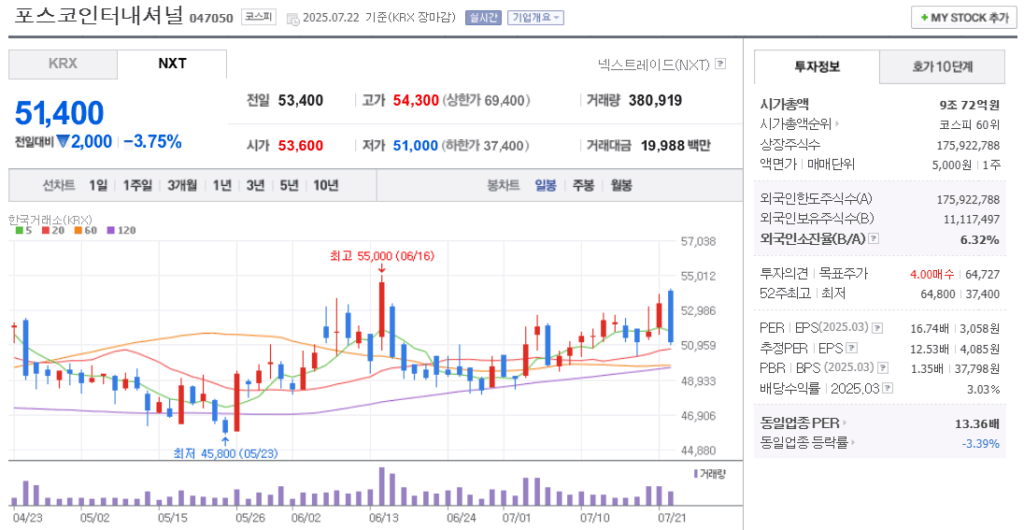The width and height of the screenshot is (1024, 530).
Task: Click the stock code 047050
Action: tap(211, 18)
